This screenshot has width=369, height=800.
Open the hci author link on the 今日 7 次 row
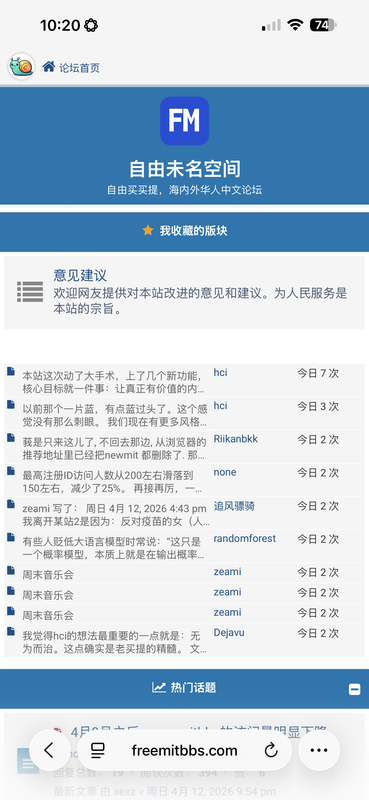point(220,372)
